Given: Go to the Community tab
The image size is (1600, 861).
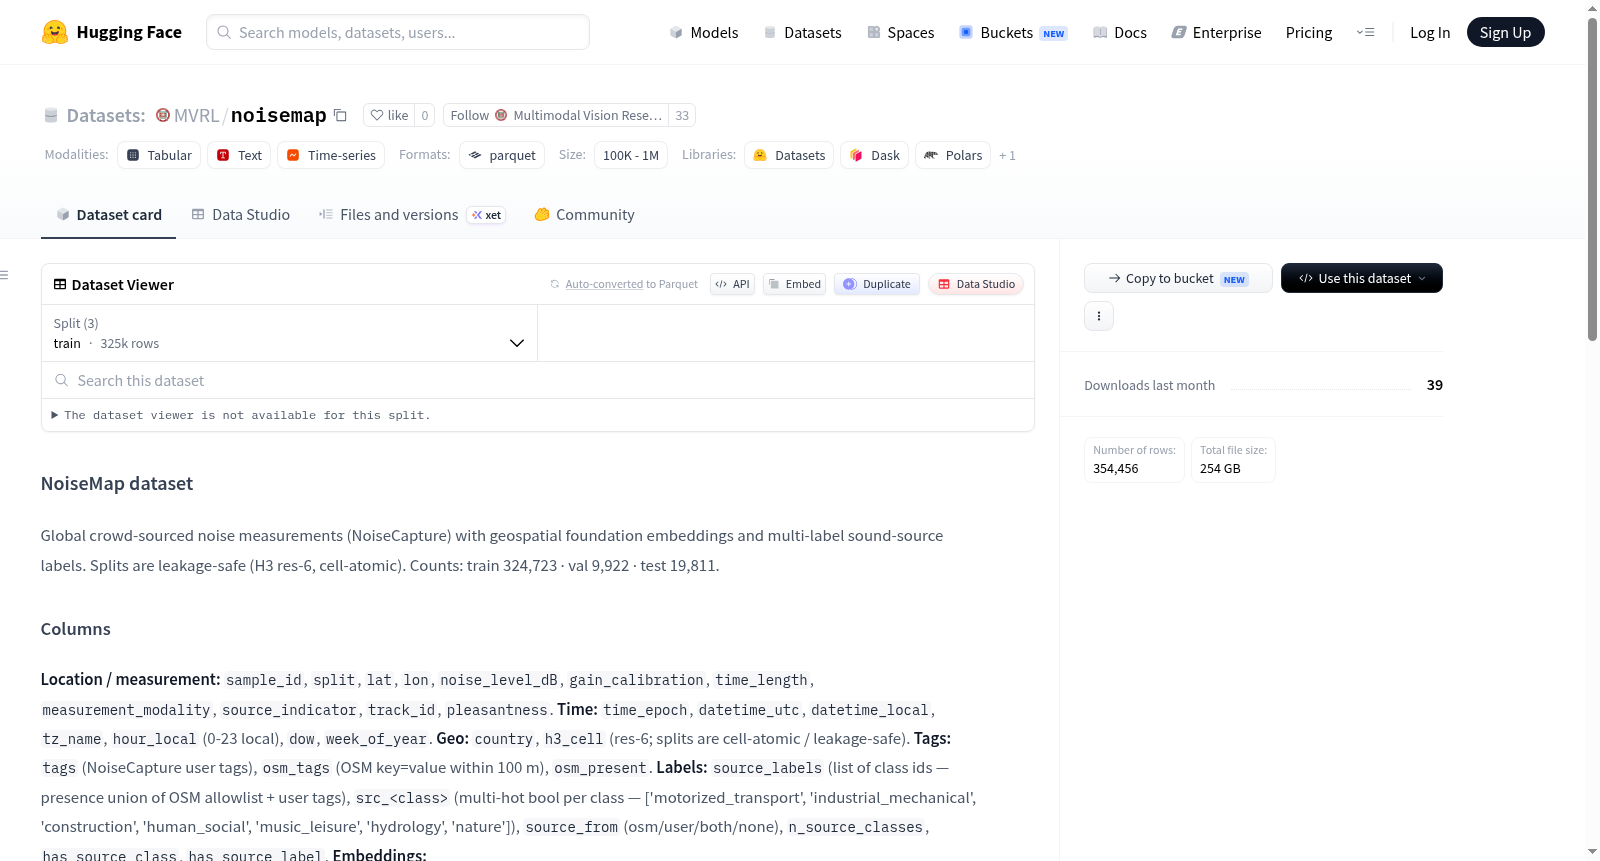Looking at the screenshot, I should coord(585,214).
